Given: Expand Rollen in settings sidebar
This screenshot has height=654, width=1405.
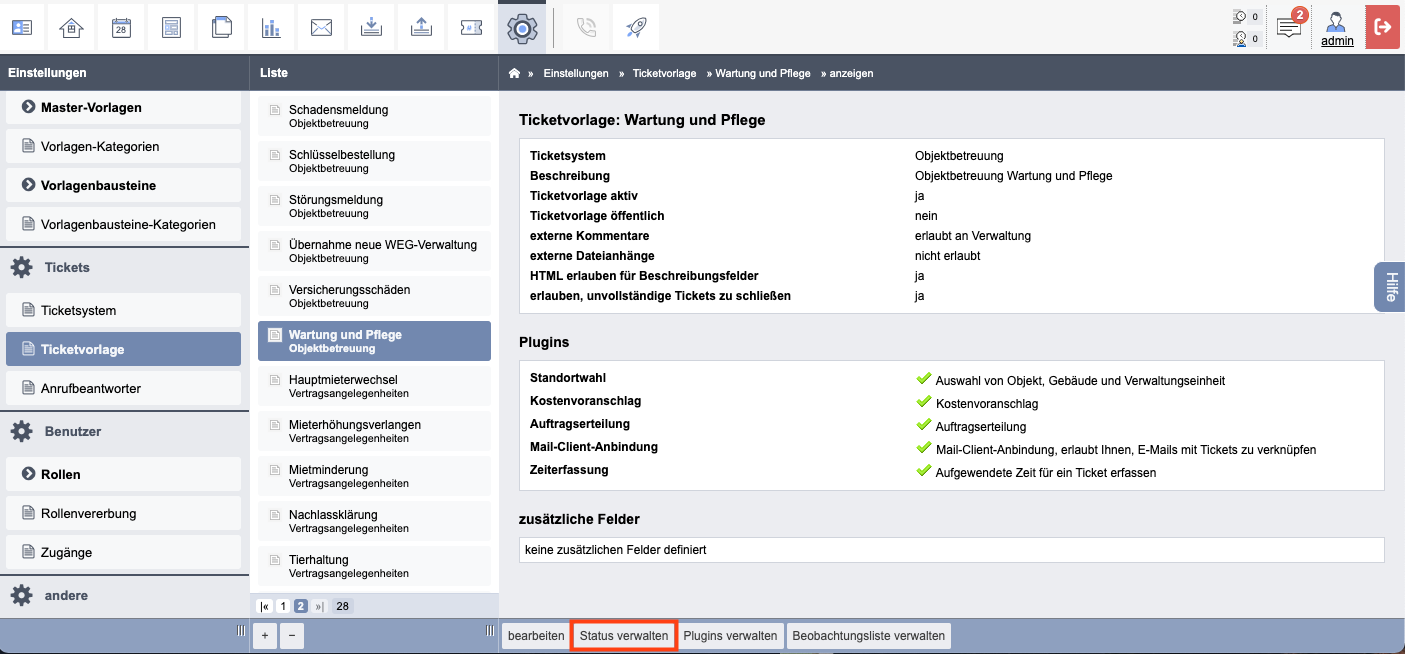Looking at the screenshot, I should click(x=124, y=474).
